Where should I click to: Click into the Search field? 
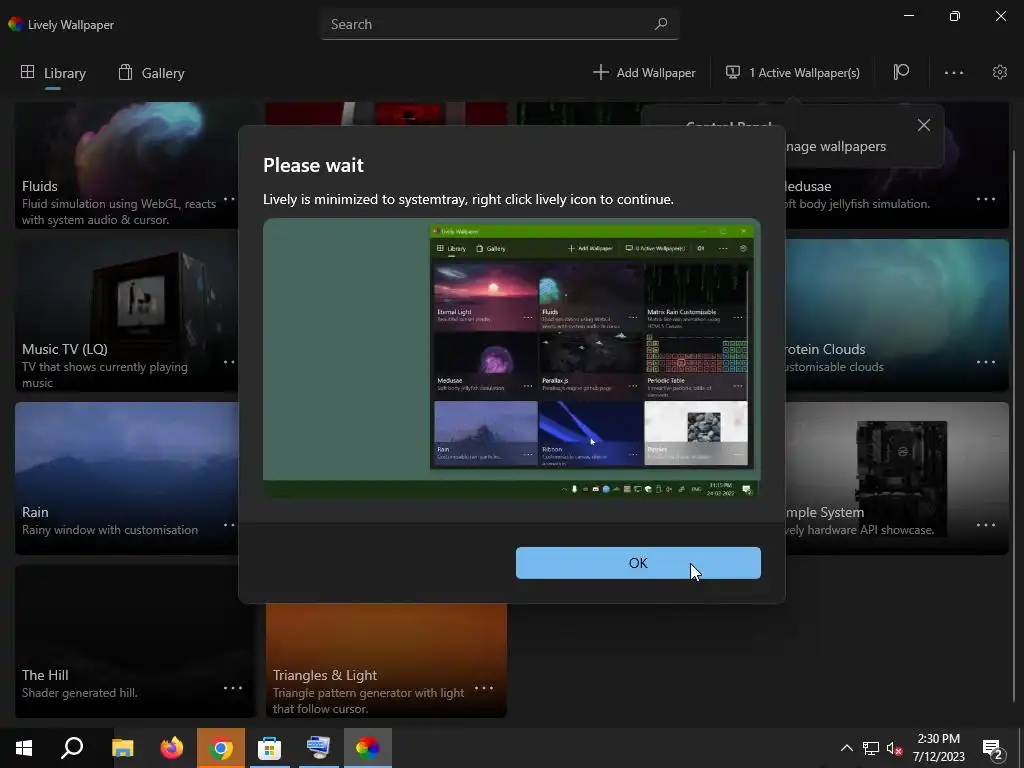pyautogui.click(x=500, y=24)
